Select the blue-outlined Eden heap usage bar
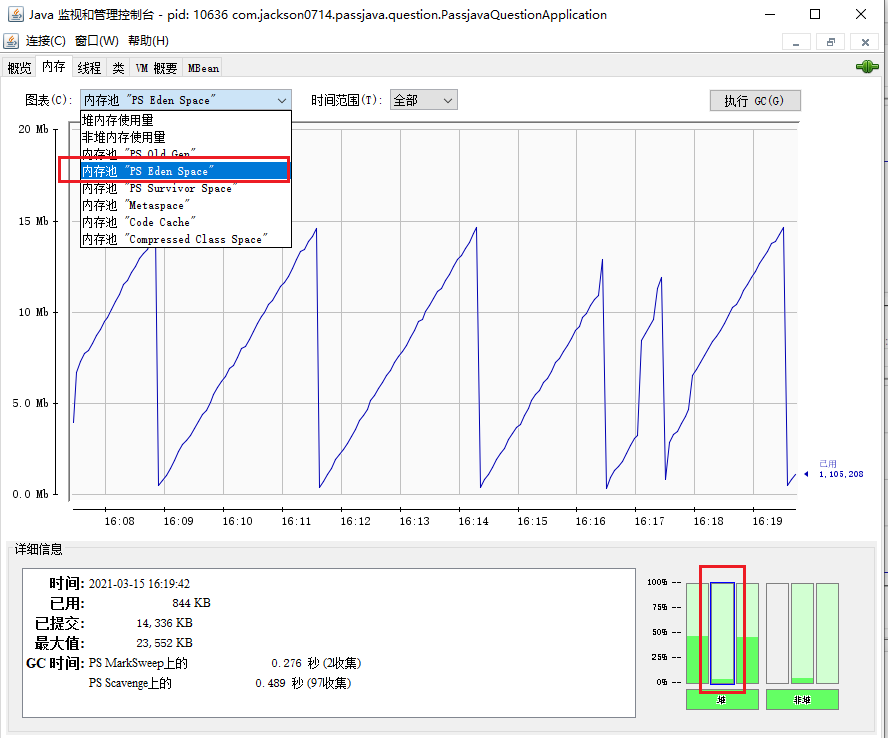The image size is (888, 738). (722, 633)
